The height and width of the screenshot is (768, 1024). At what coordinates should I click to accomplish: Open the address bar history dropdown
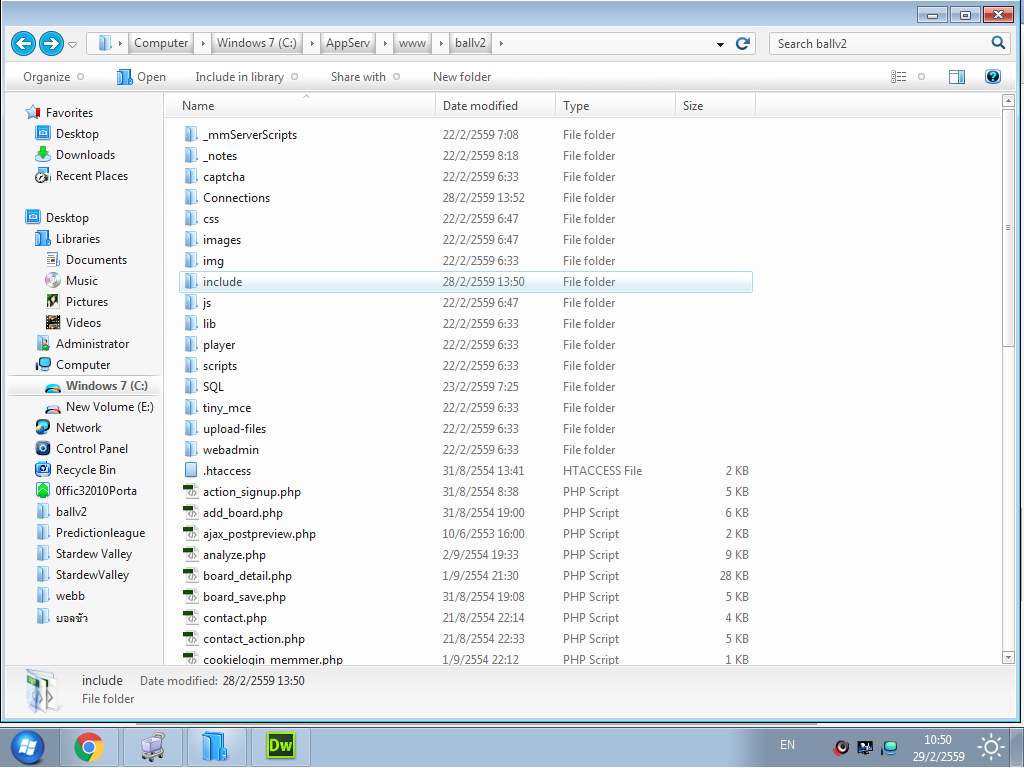click(x=720, y=44)
